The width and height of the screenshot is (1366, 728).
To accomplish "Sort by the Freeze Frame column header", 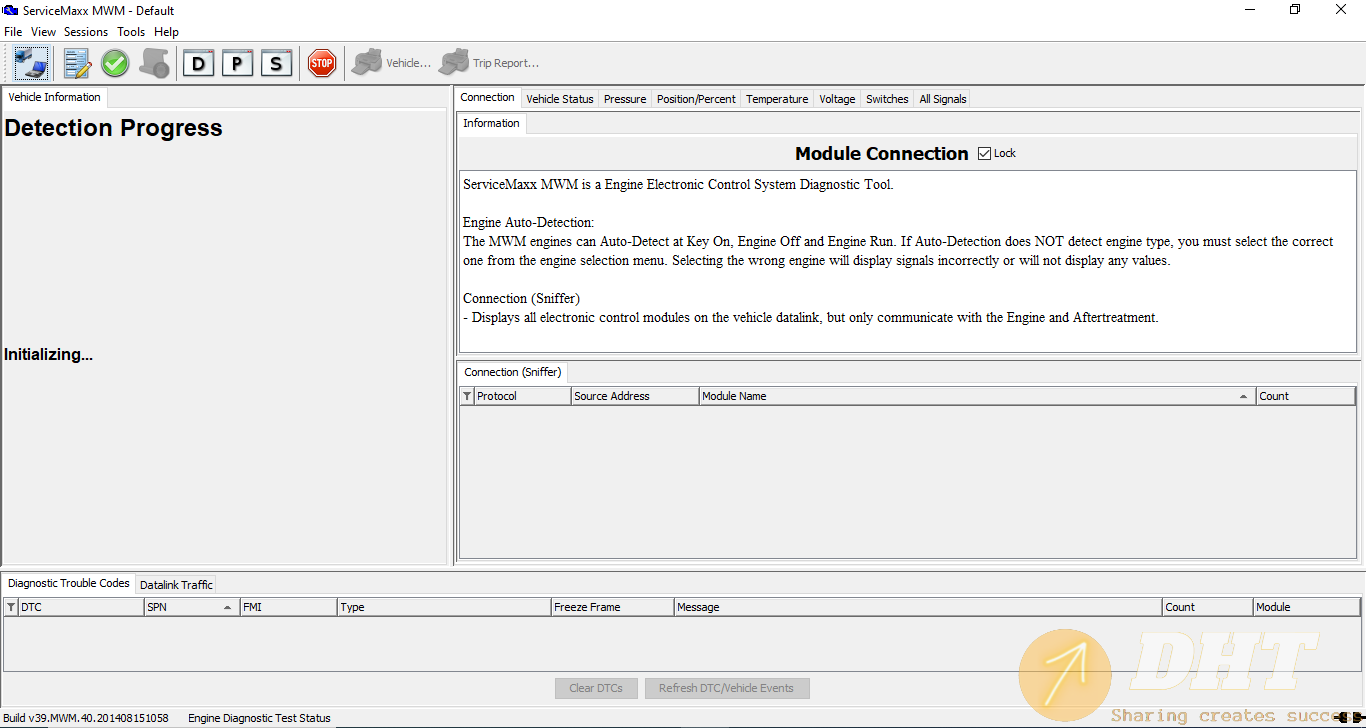I will coord(613,607).
